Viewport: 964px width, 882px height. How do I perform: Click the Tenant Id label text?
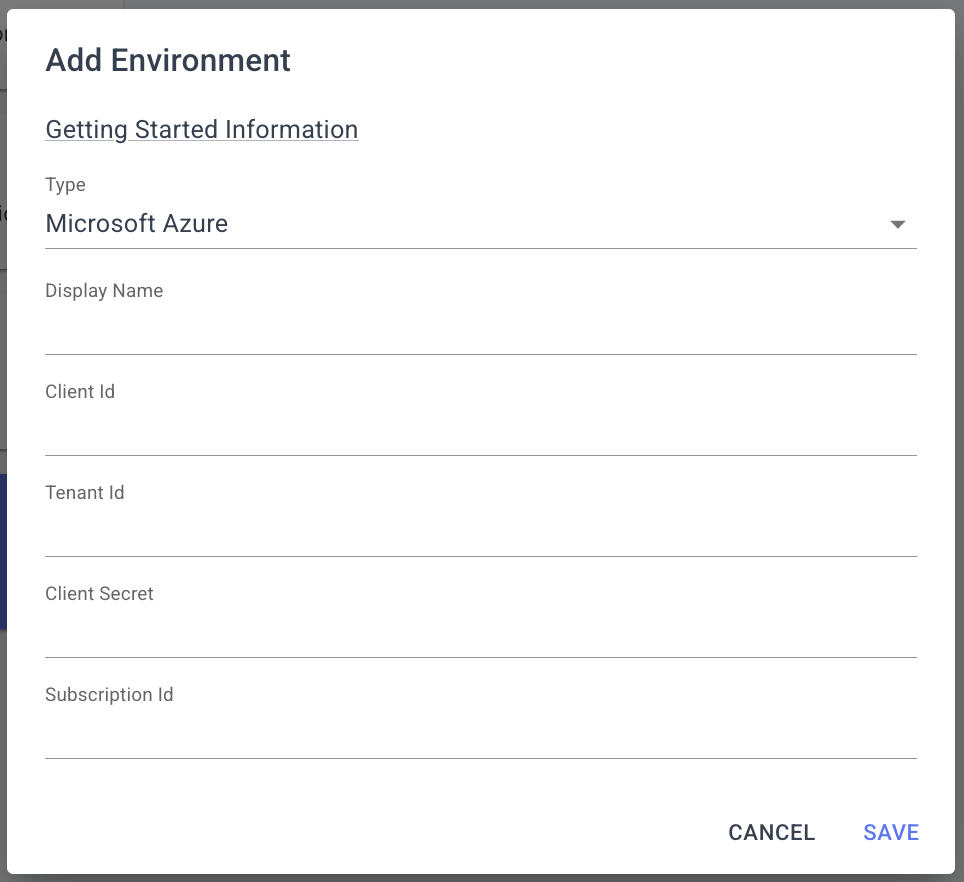click(x=85, y=492)
